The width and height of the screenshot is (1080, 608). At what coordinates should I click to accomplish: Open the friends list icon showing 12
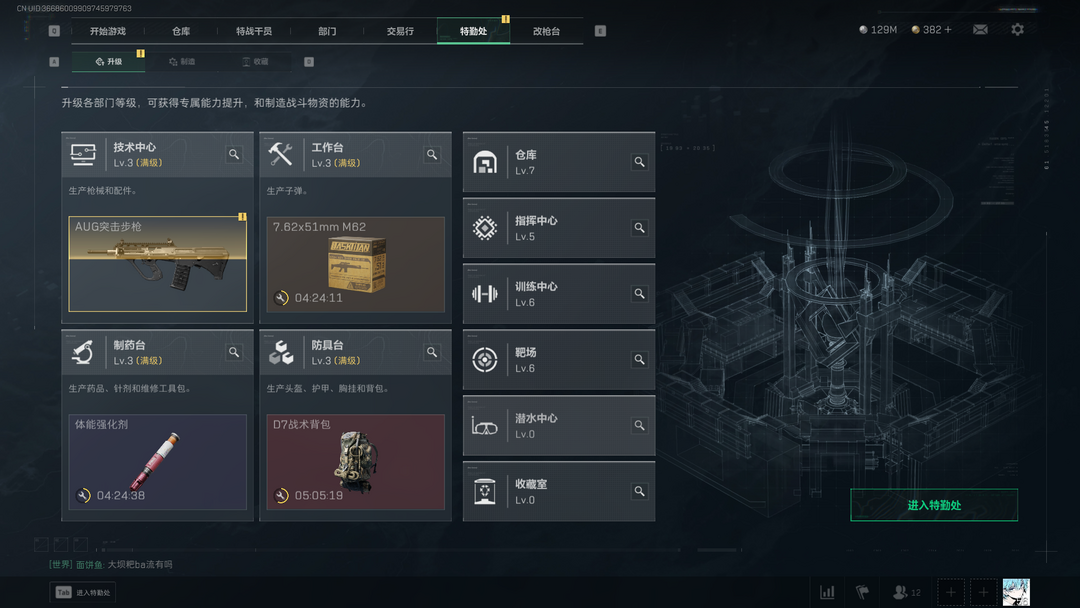pos(906,592)
